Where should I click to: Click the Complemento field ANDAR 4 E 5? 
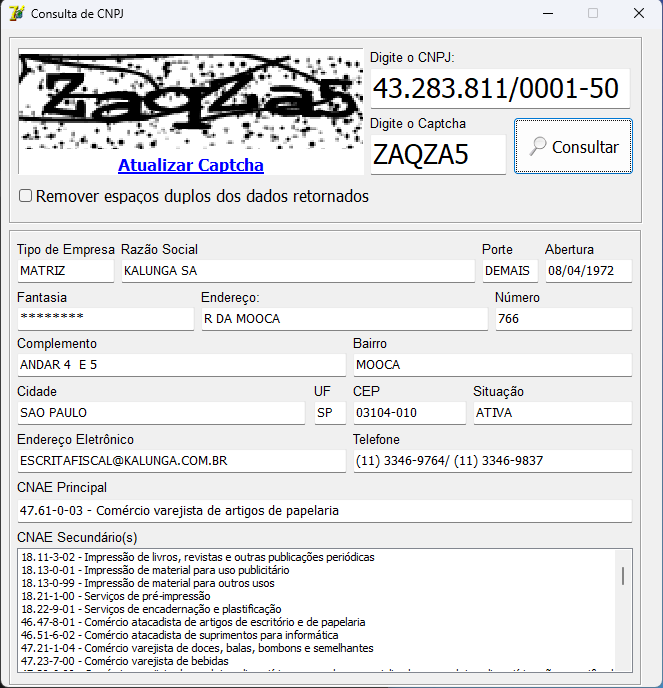point(182,365)
